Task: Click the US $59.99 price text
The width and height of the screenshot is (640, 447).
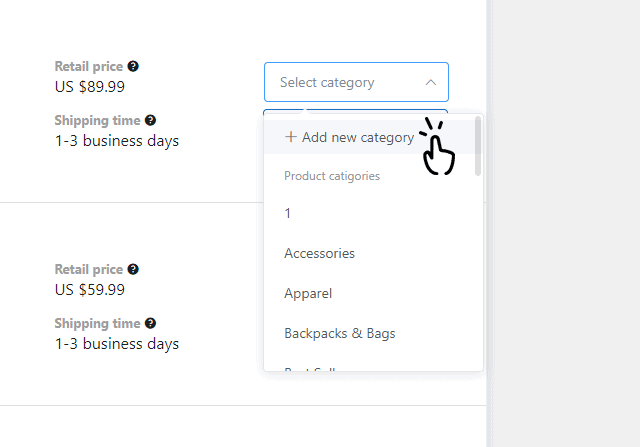Action: (90, 289)
